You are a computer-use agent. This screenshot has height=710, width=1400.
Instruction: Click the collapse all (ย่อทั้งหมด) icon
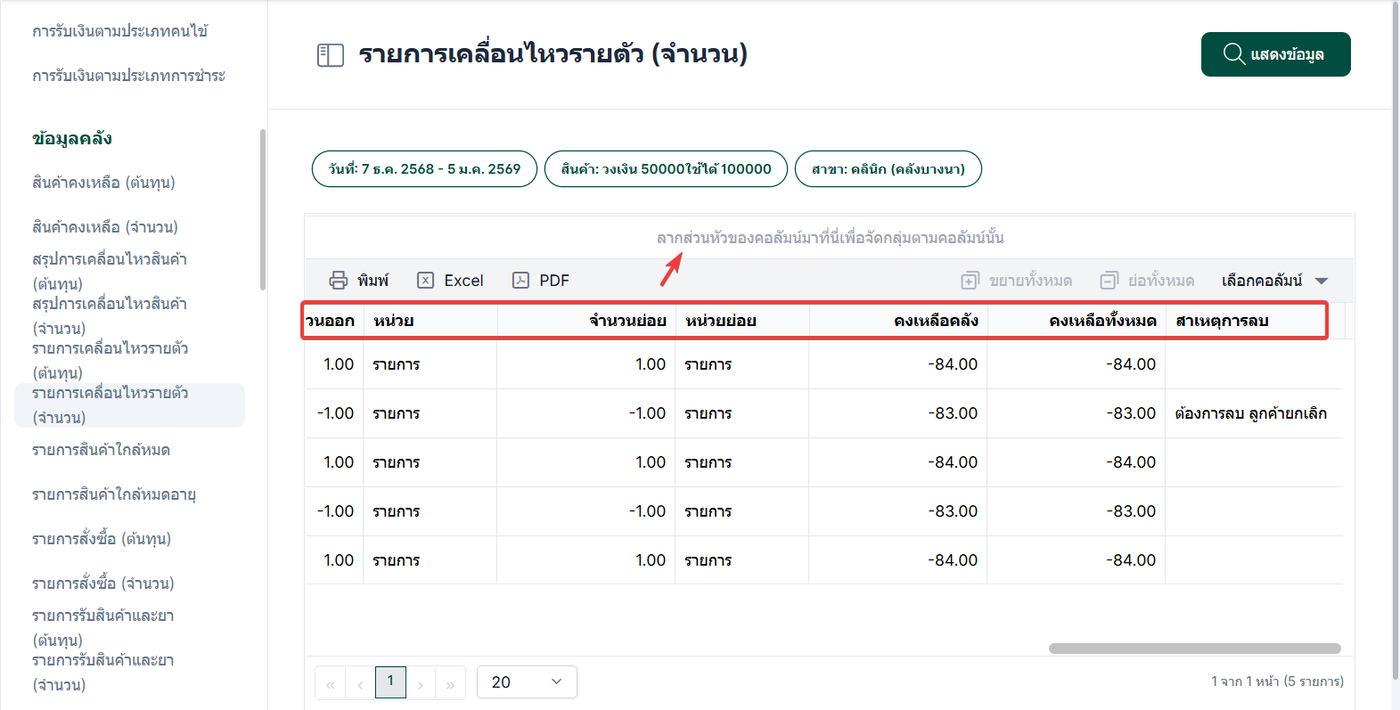click(1108, 281)
